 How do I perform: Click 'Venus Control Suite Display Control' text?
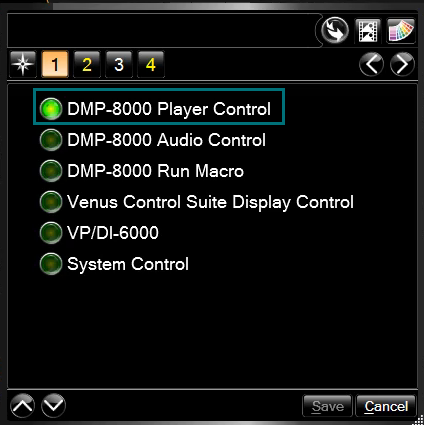coord(210,202)
